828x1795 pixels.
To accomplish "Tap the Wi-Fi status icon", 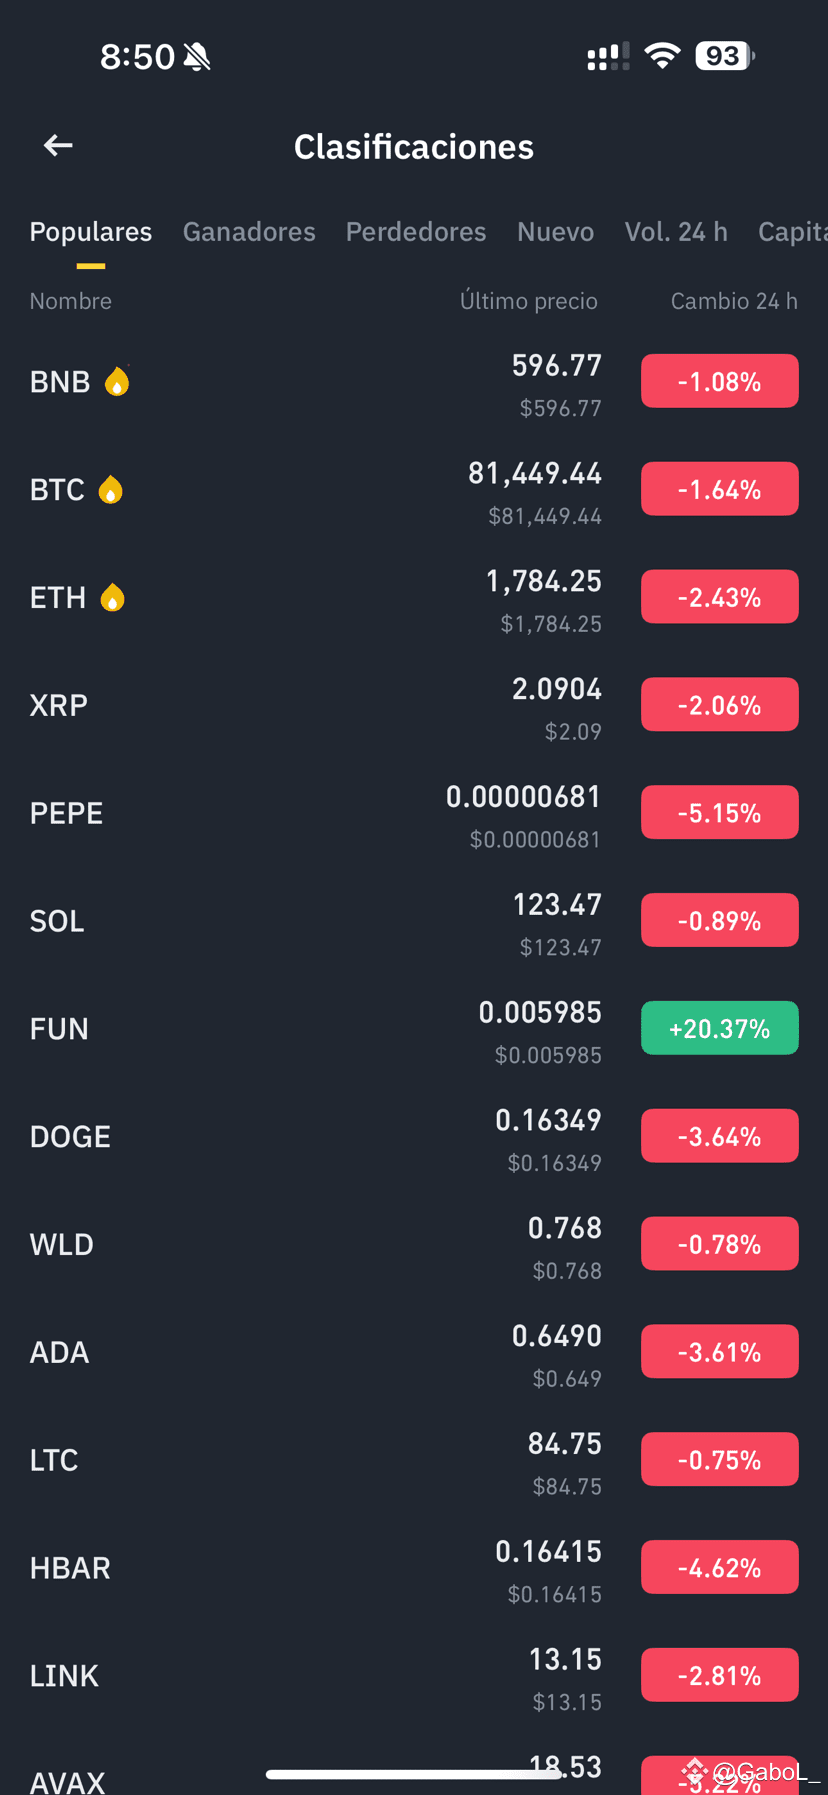I will (x=662, y=56).
